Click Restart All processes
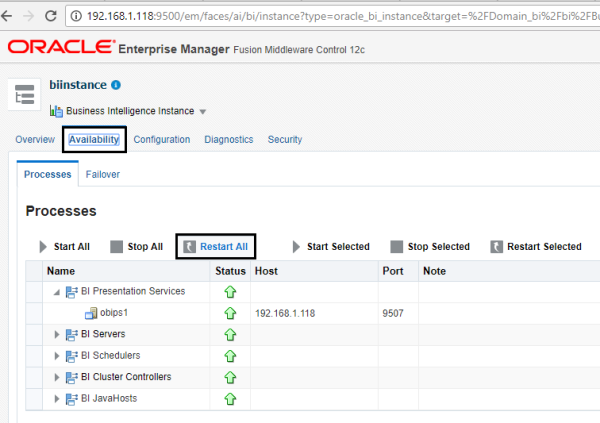This screenshot has width=600, height=423. coord(216,247)
